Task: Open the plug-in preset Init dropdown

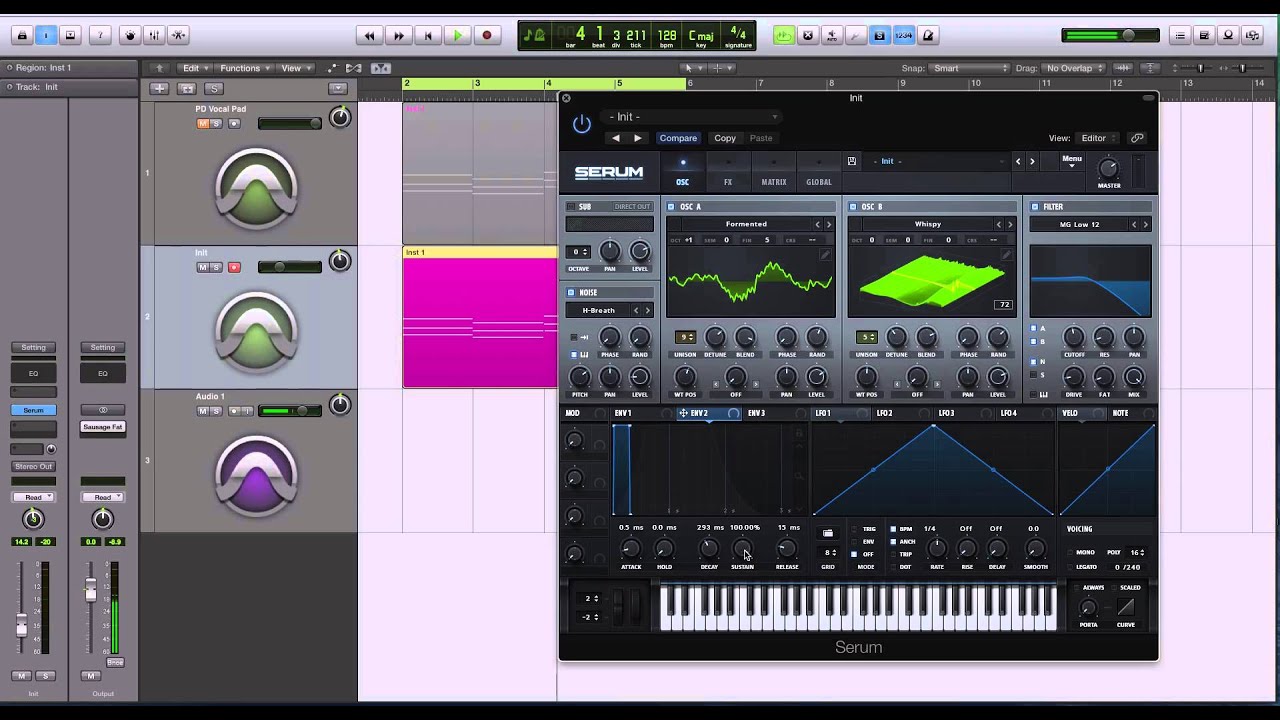Action: click(x=693, y=117)
